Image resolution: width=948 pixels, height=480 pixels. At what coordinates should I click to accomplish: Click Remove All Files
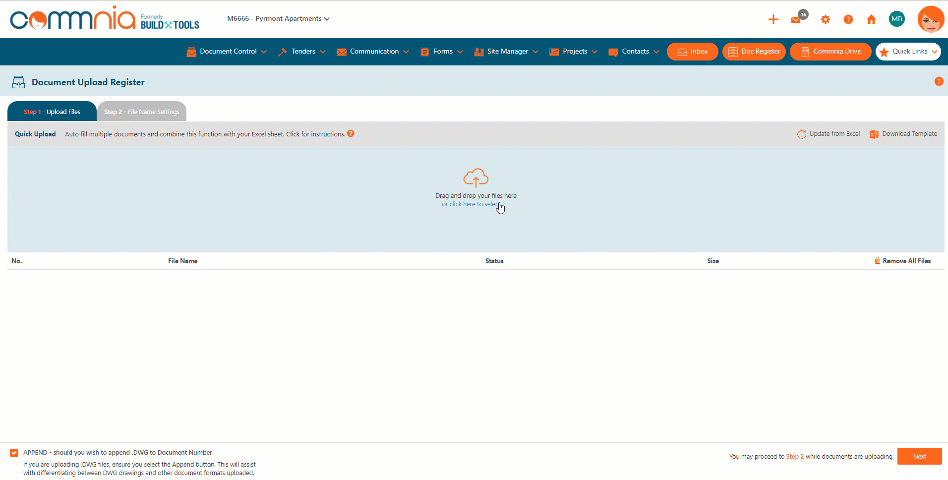[902, 260]
